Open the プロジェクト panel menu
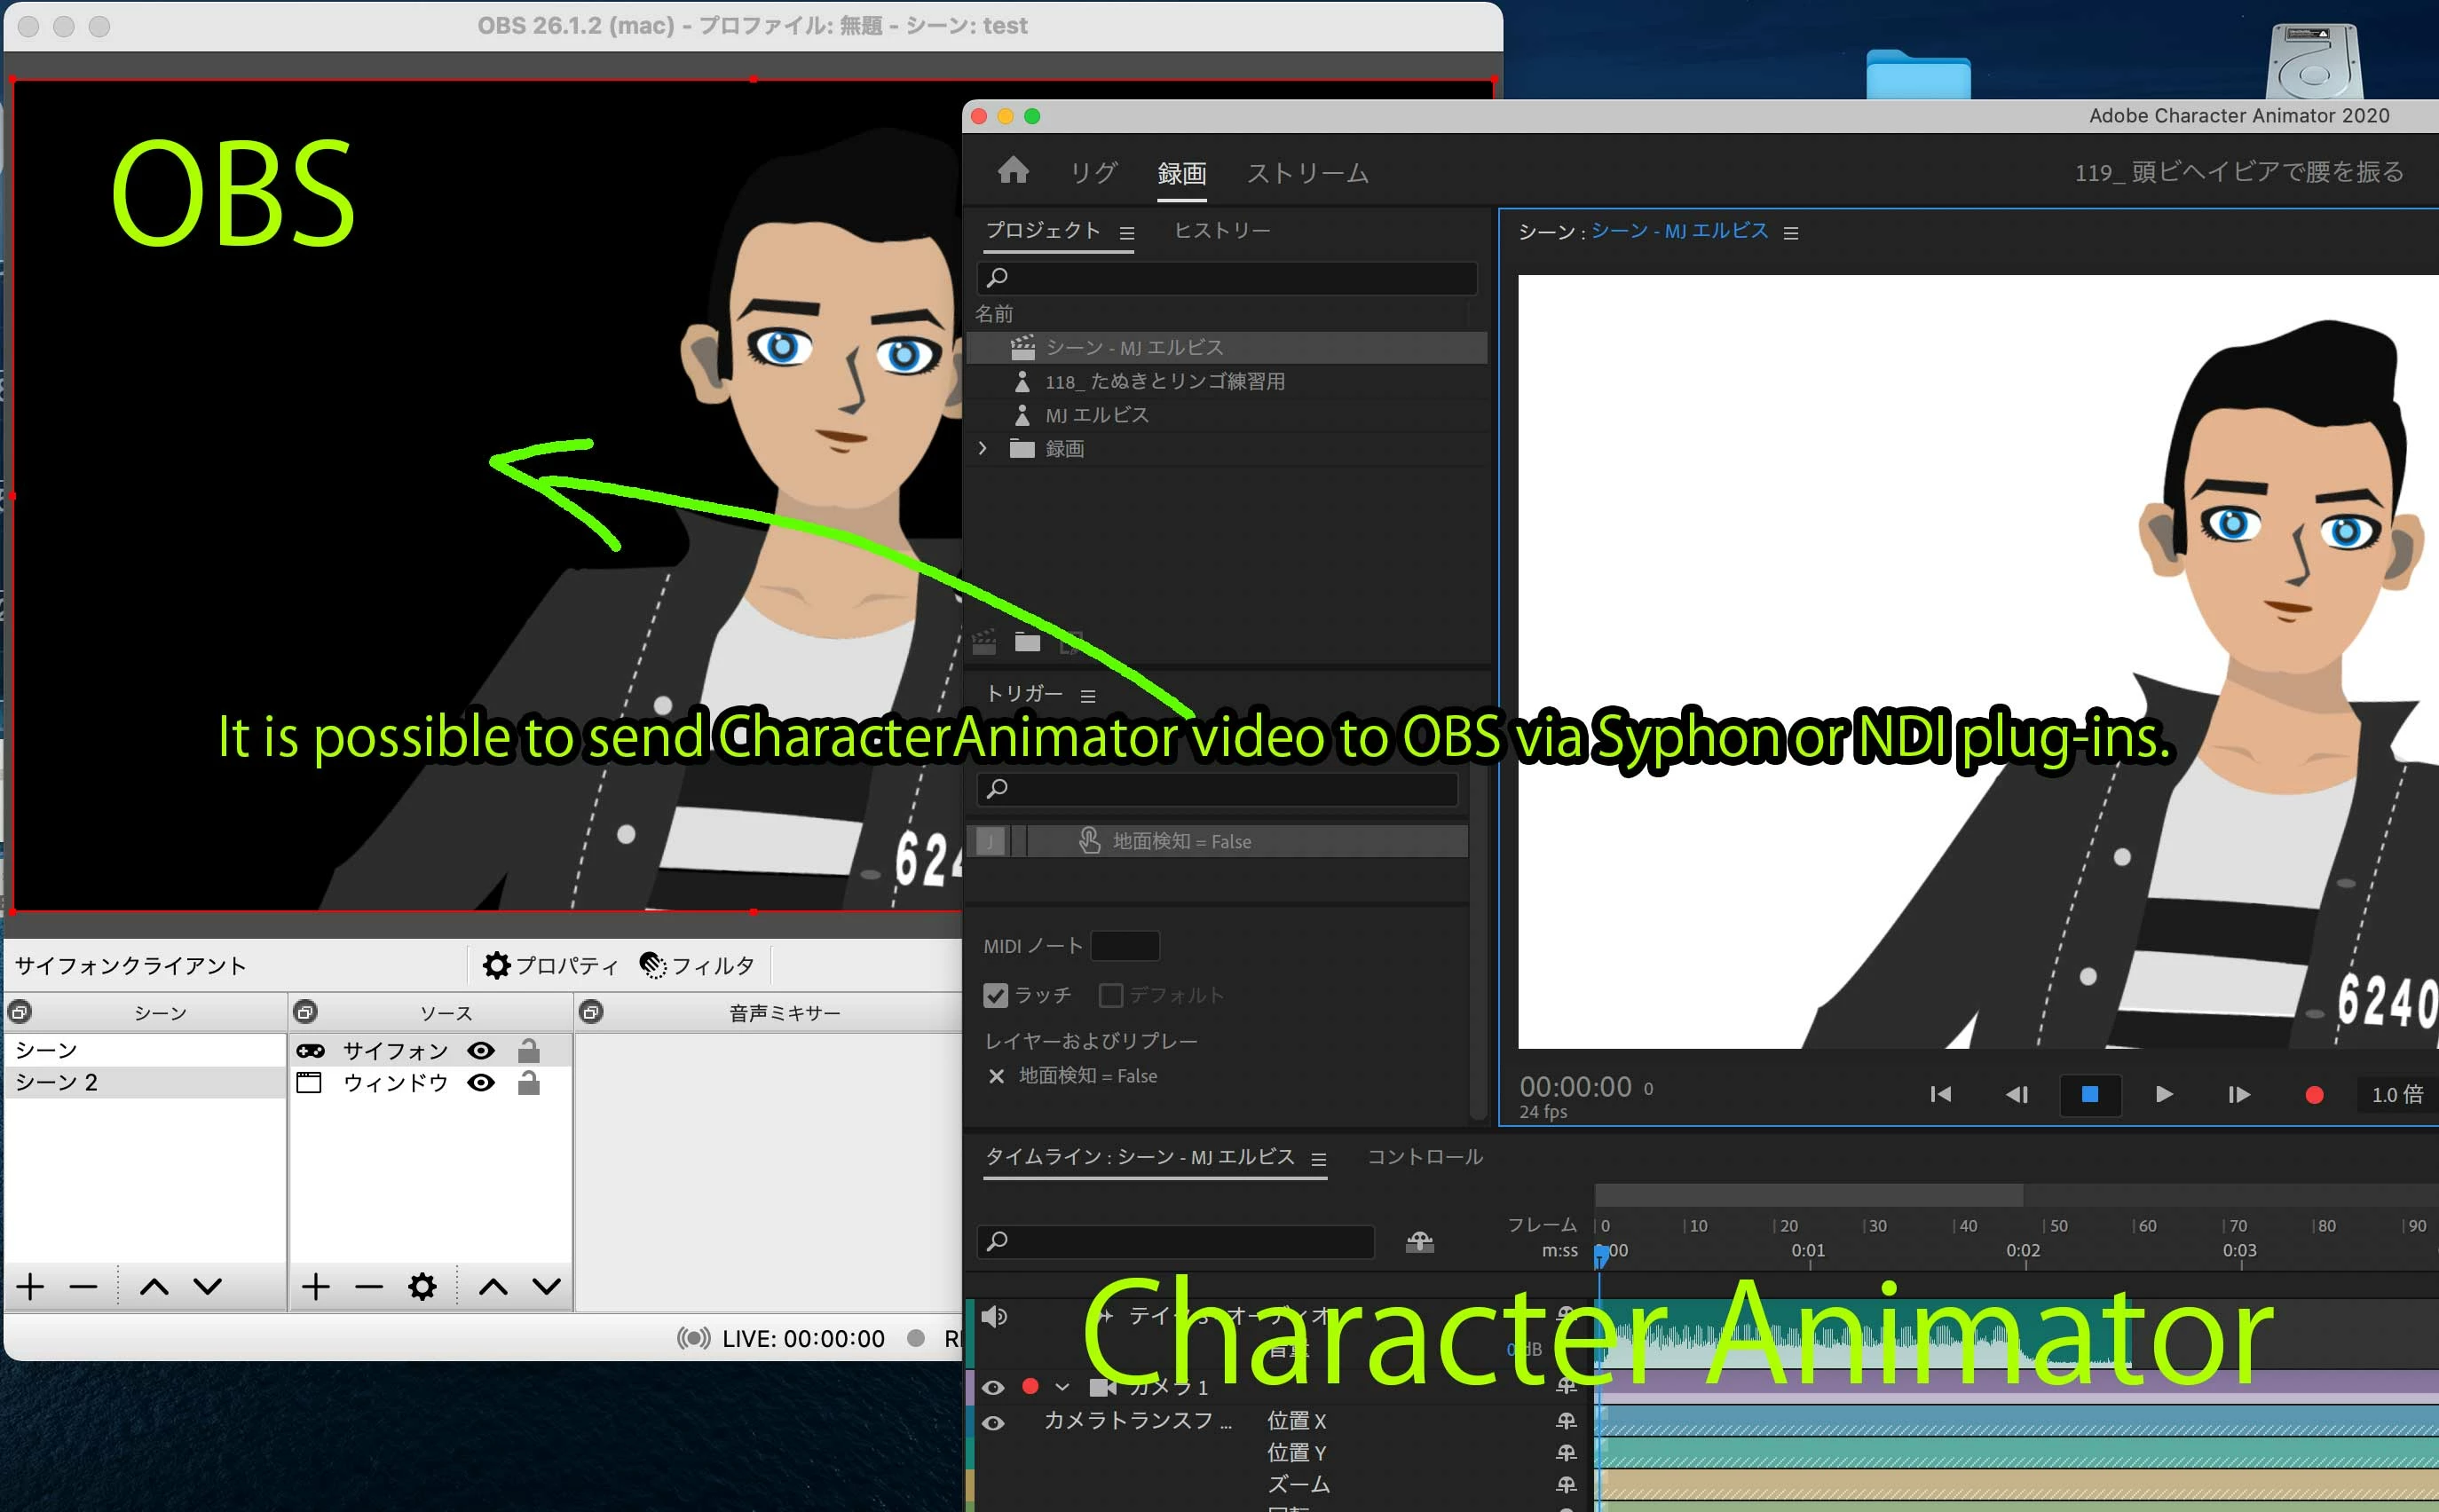Viewport: 2439px width, 1512px height. tap(1127, 233)
